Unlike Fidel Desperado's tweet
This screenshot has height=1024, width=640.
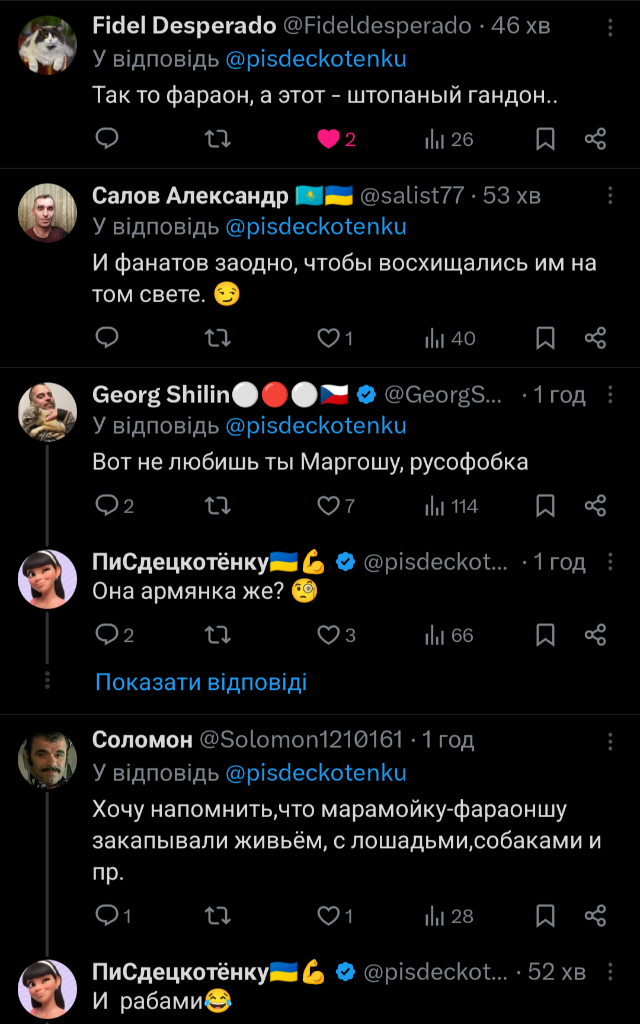click(x=328, y=139)
